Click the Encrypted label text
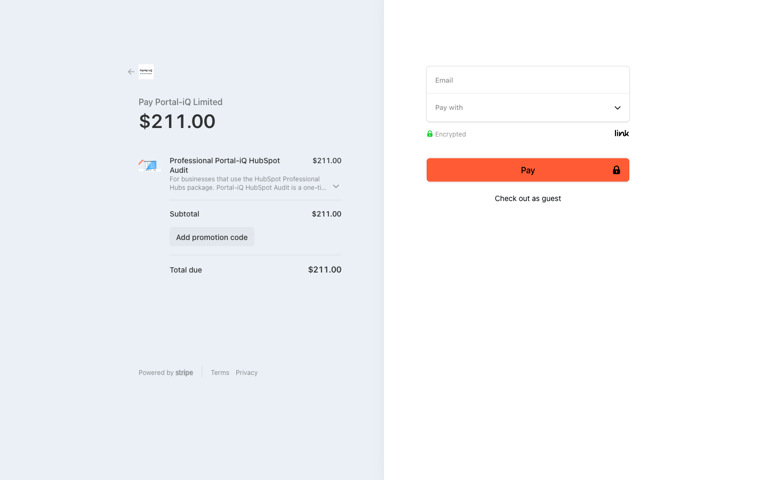The image size is (768, 480). pyautogui.click(x=451, y=134)
